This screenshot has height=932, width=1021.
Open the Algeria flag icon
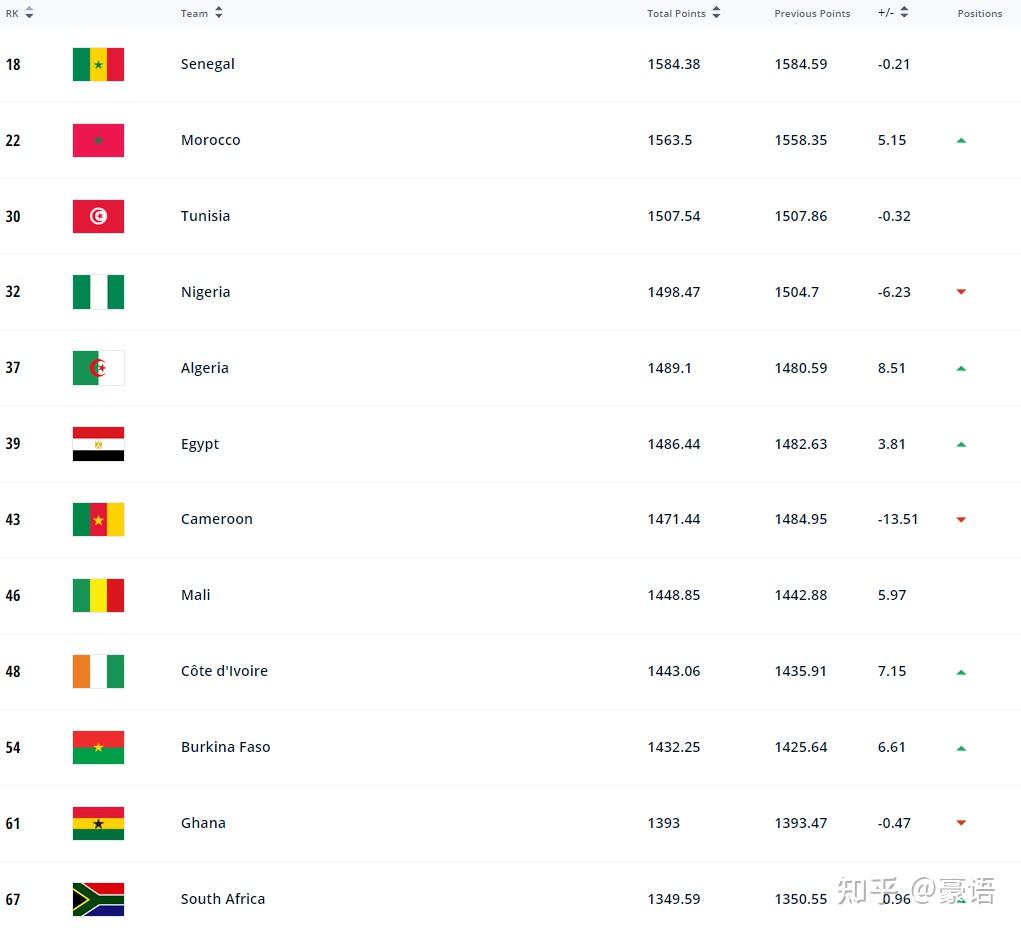point(98,368)
